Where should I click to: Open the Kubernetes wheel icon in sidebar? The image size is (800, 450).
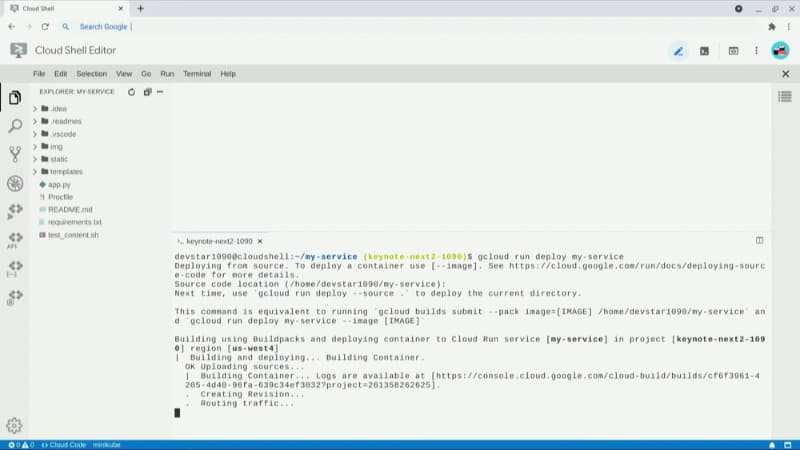(15, 183)
